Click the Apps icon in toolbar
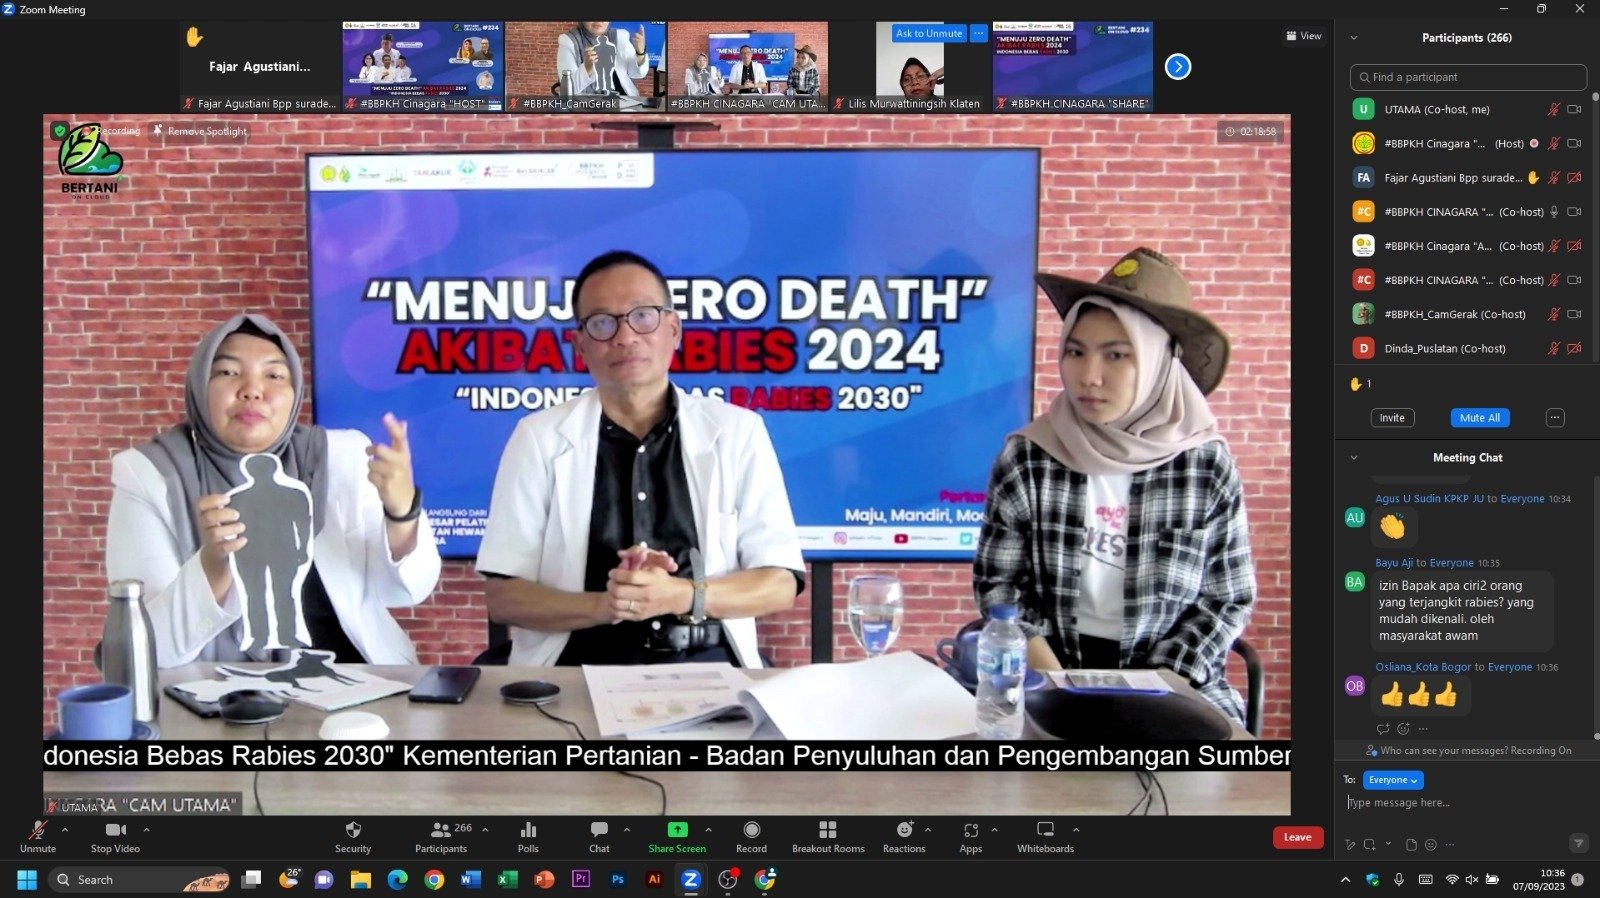Screen dimensions: 1600x898 [x=970, y=831]
